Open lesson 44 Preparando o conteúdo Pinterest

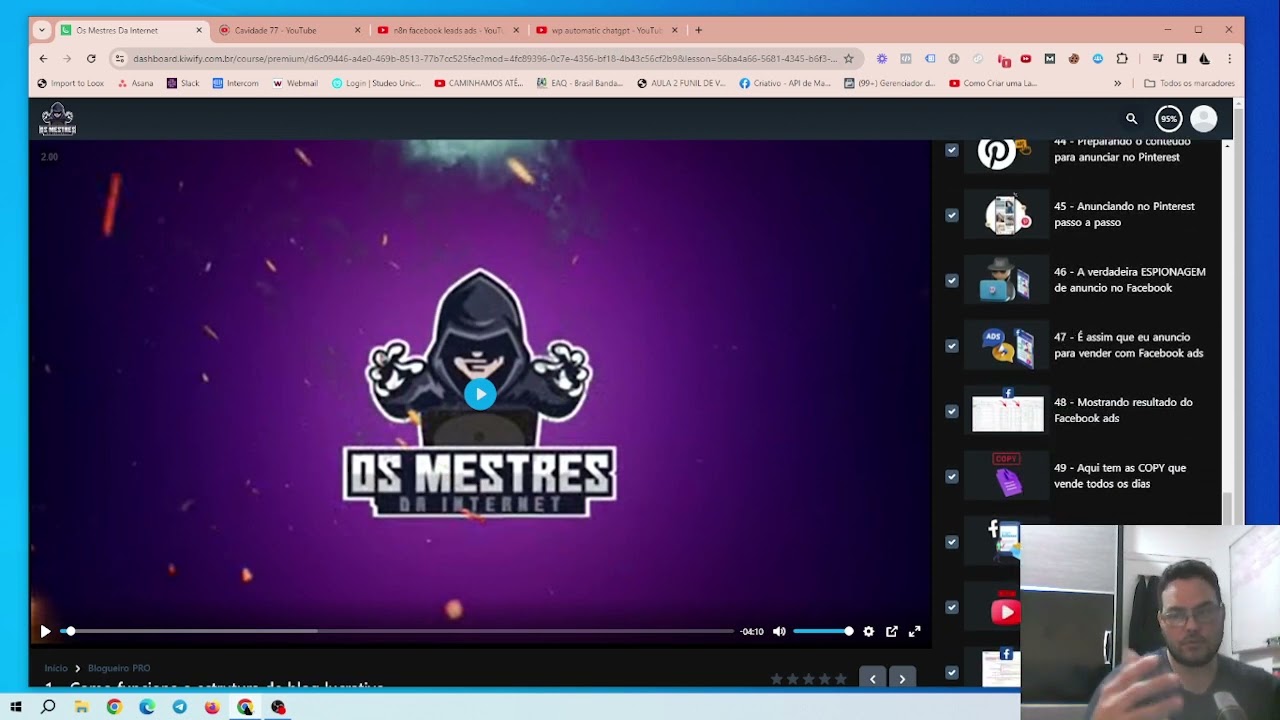(x=1122, y=149)
